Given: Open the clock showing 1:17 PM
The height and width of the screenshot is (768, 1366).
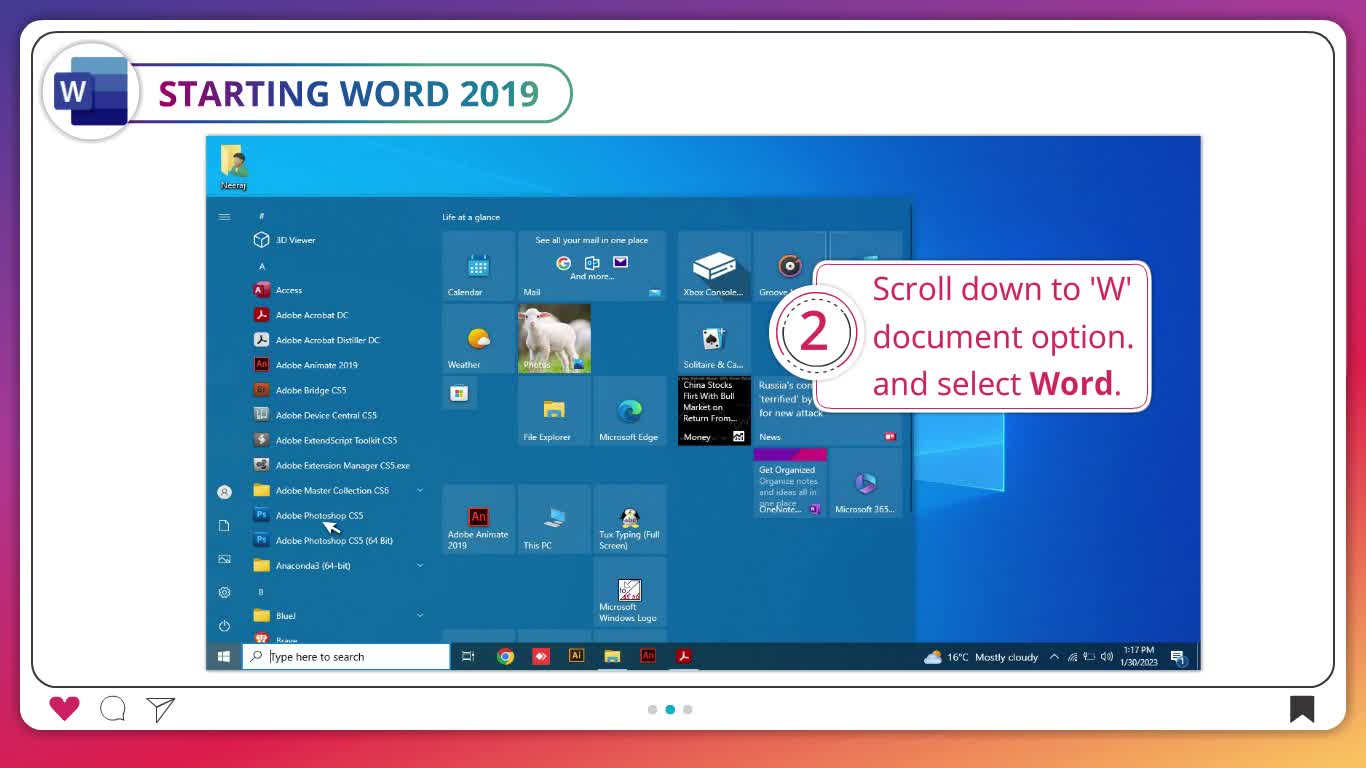Looking at the screenshot, I should coord(1138,656).
